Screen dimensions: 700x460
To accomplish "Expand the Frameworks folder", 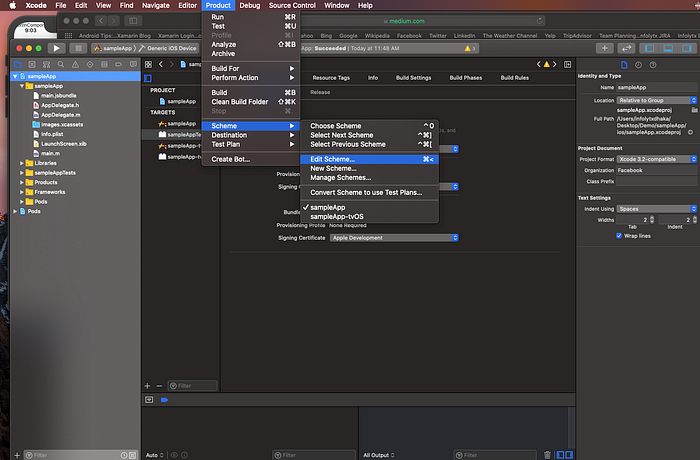I will [x=21, y=192].
